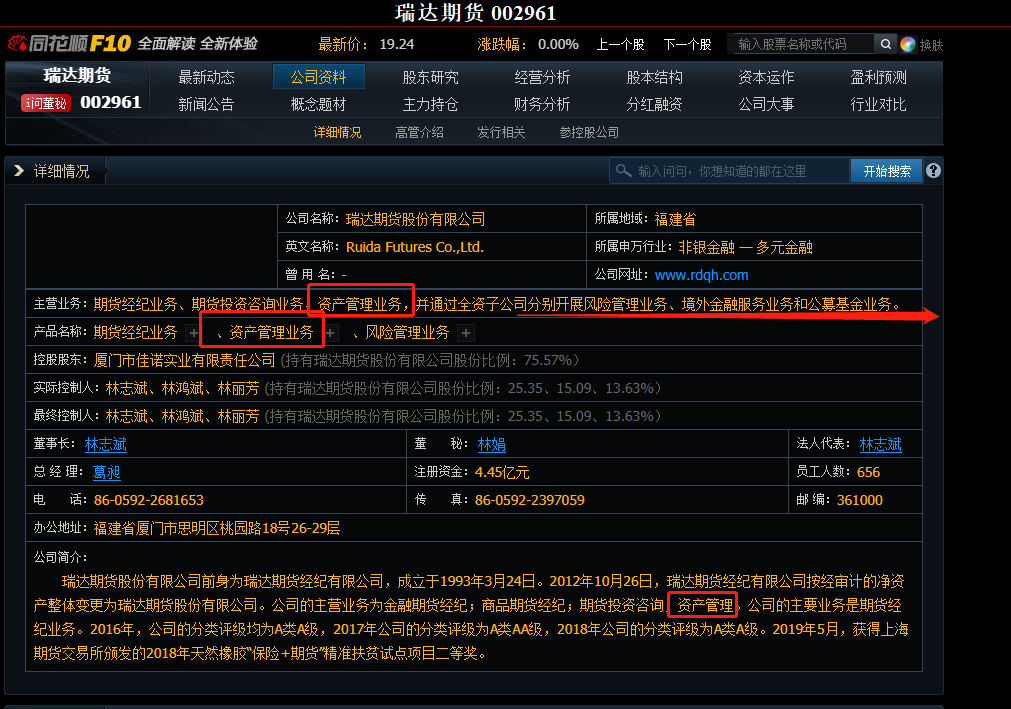Open the 概念题材 menu
The image size is (1011, 709).
pos(319,104)
